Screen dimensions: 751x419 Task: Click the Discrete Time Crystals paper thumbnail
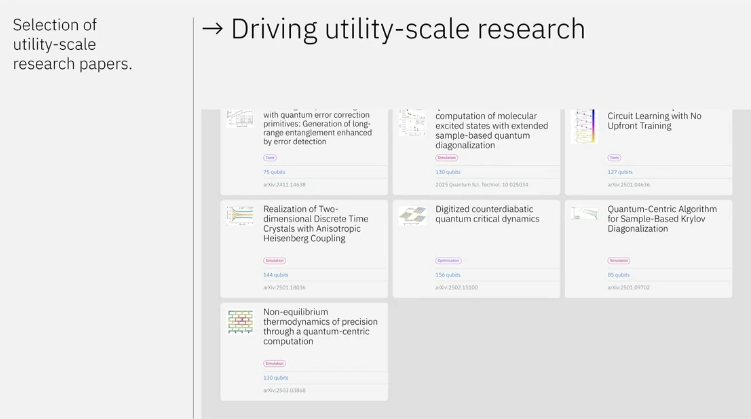239,216
